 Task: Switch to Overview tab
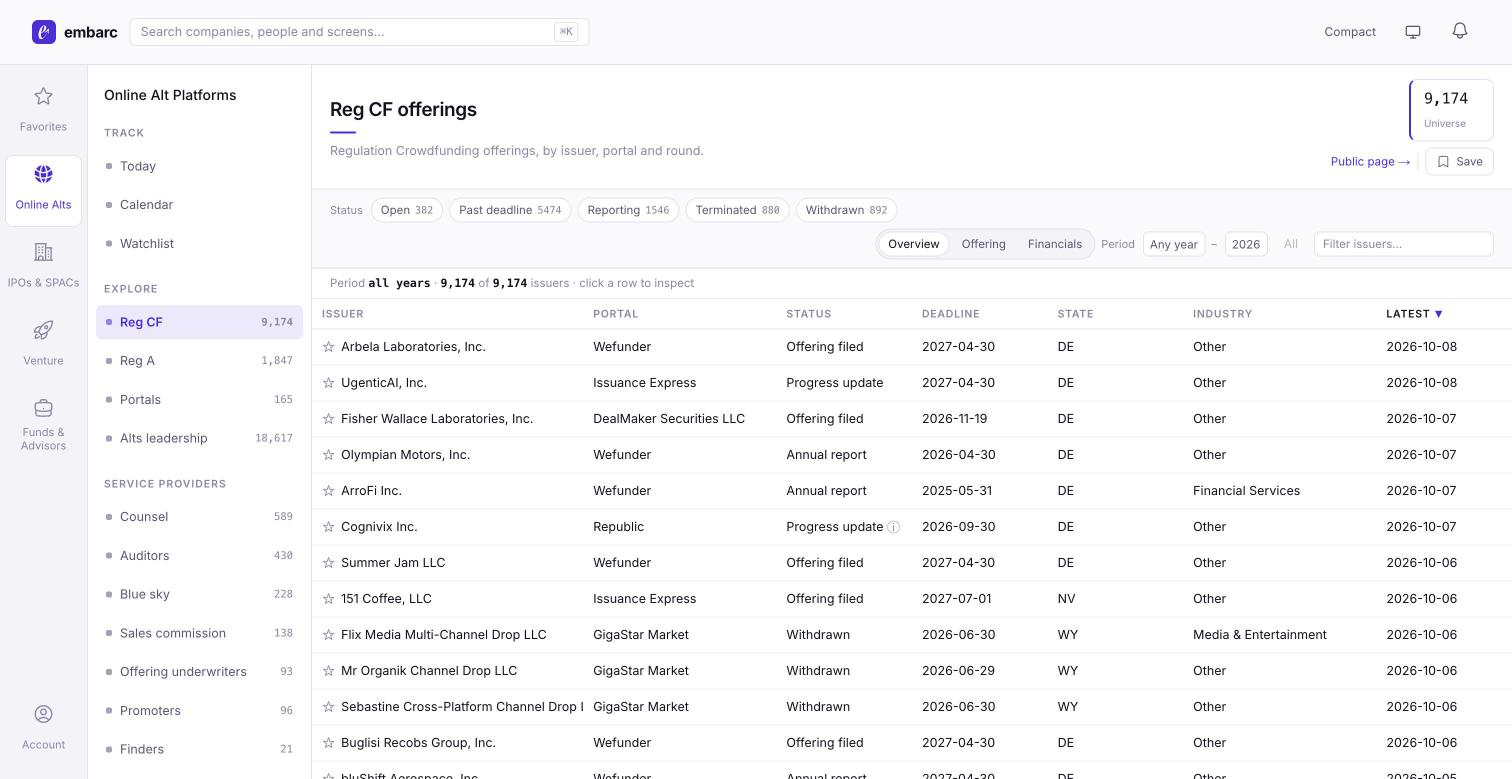click(914, 244)
